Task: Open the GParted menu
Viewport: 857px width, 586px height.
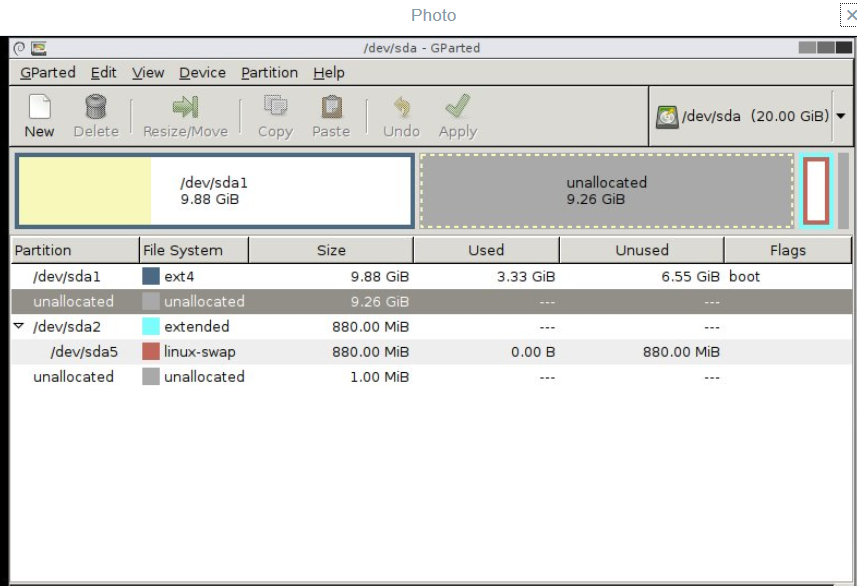Action: 47,72
